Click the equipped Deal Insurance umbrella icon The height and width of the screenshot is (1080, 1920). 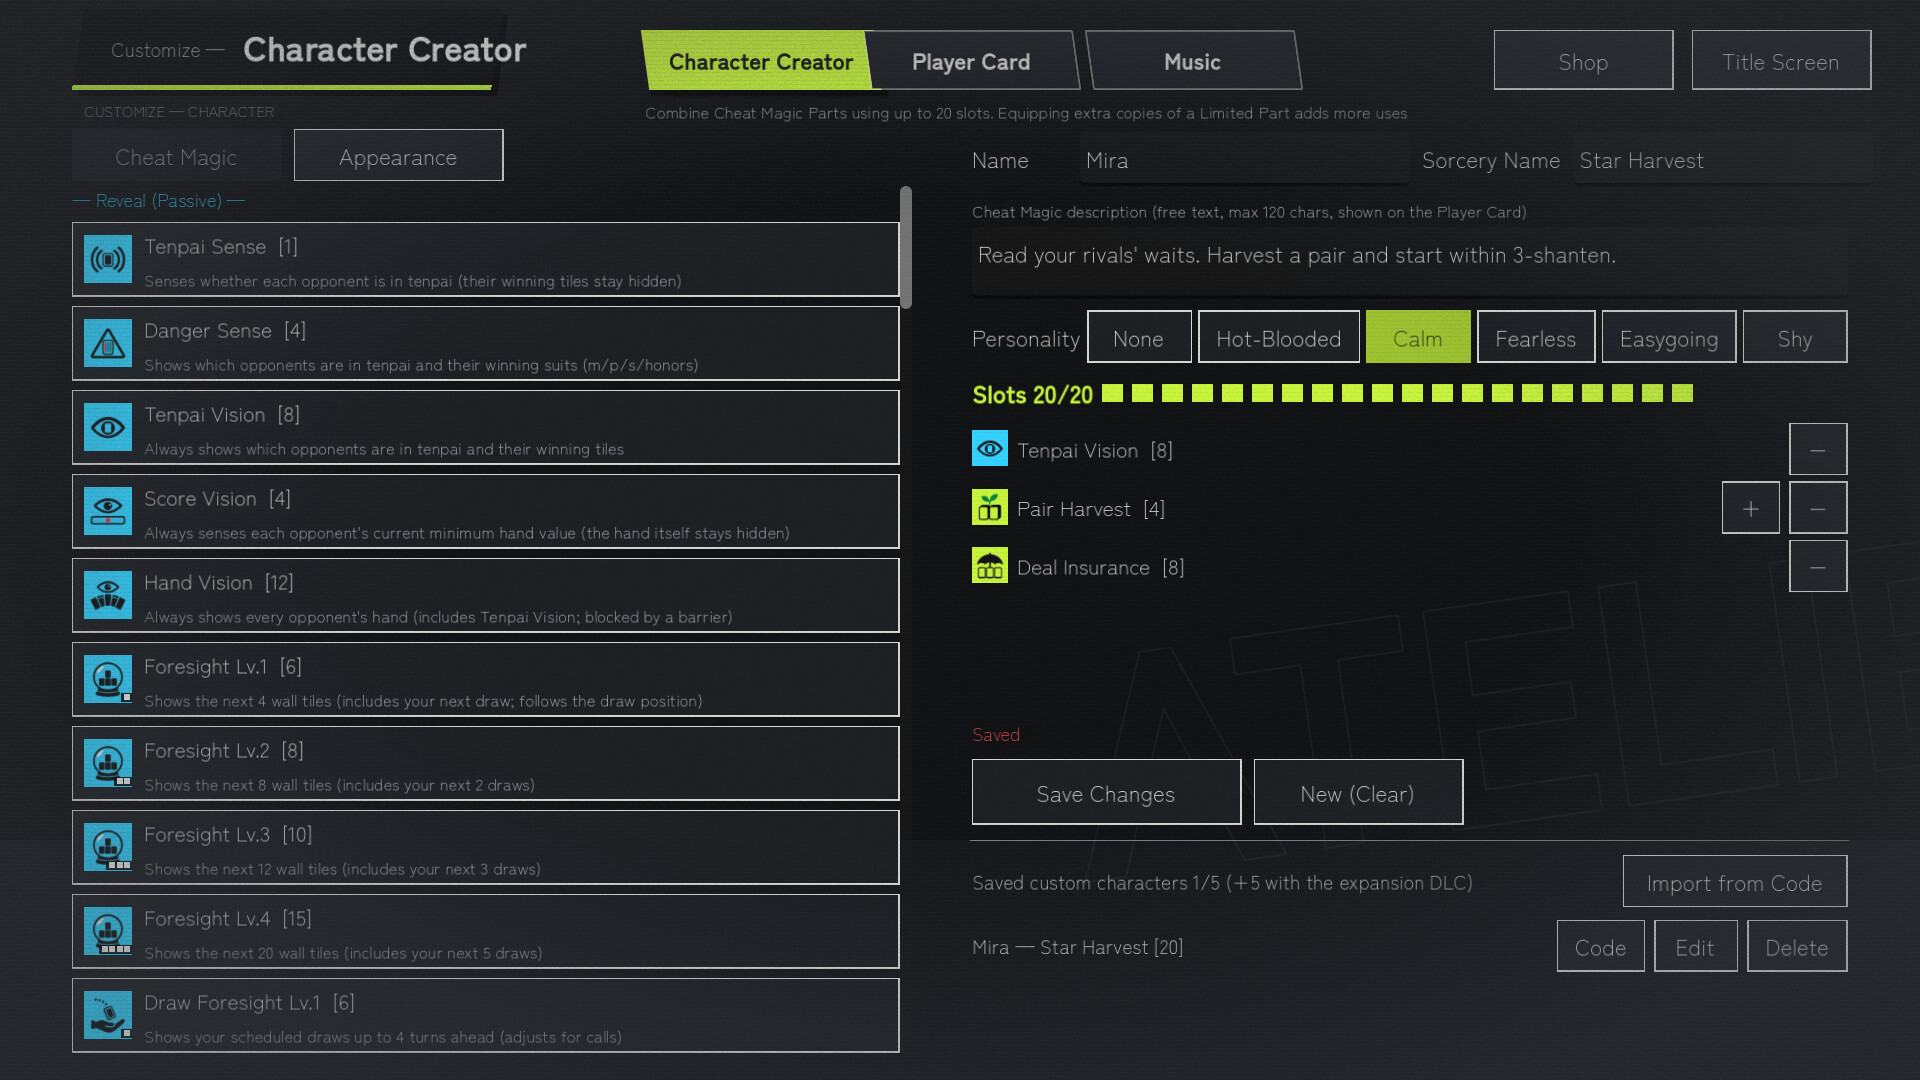[990, 566]
